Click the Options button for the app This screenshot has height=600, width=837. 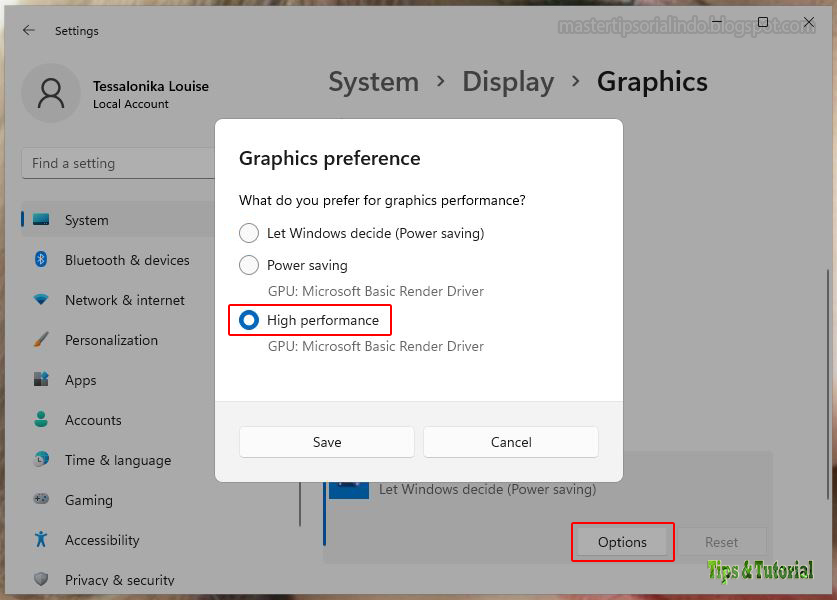(622, 542)
